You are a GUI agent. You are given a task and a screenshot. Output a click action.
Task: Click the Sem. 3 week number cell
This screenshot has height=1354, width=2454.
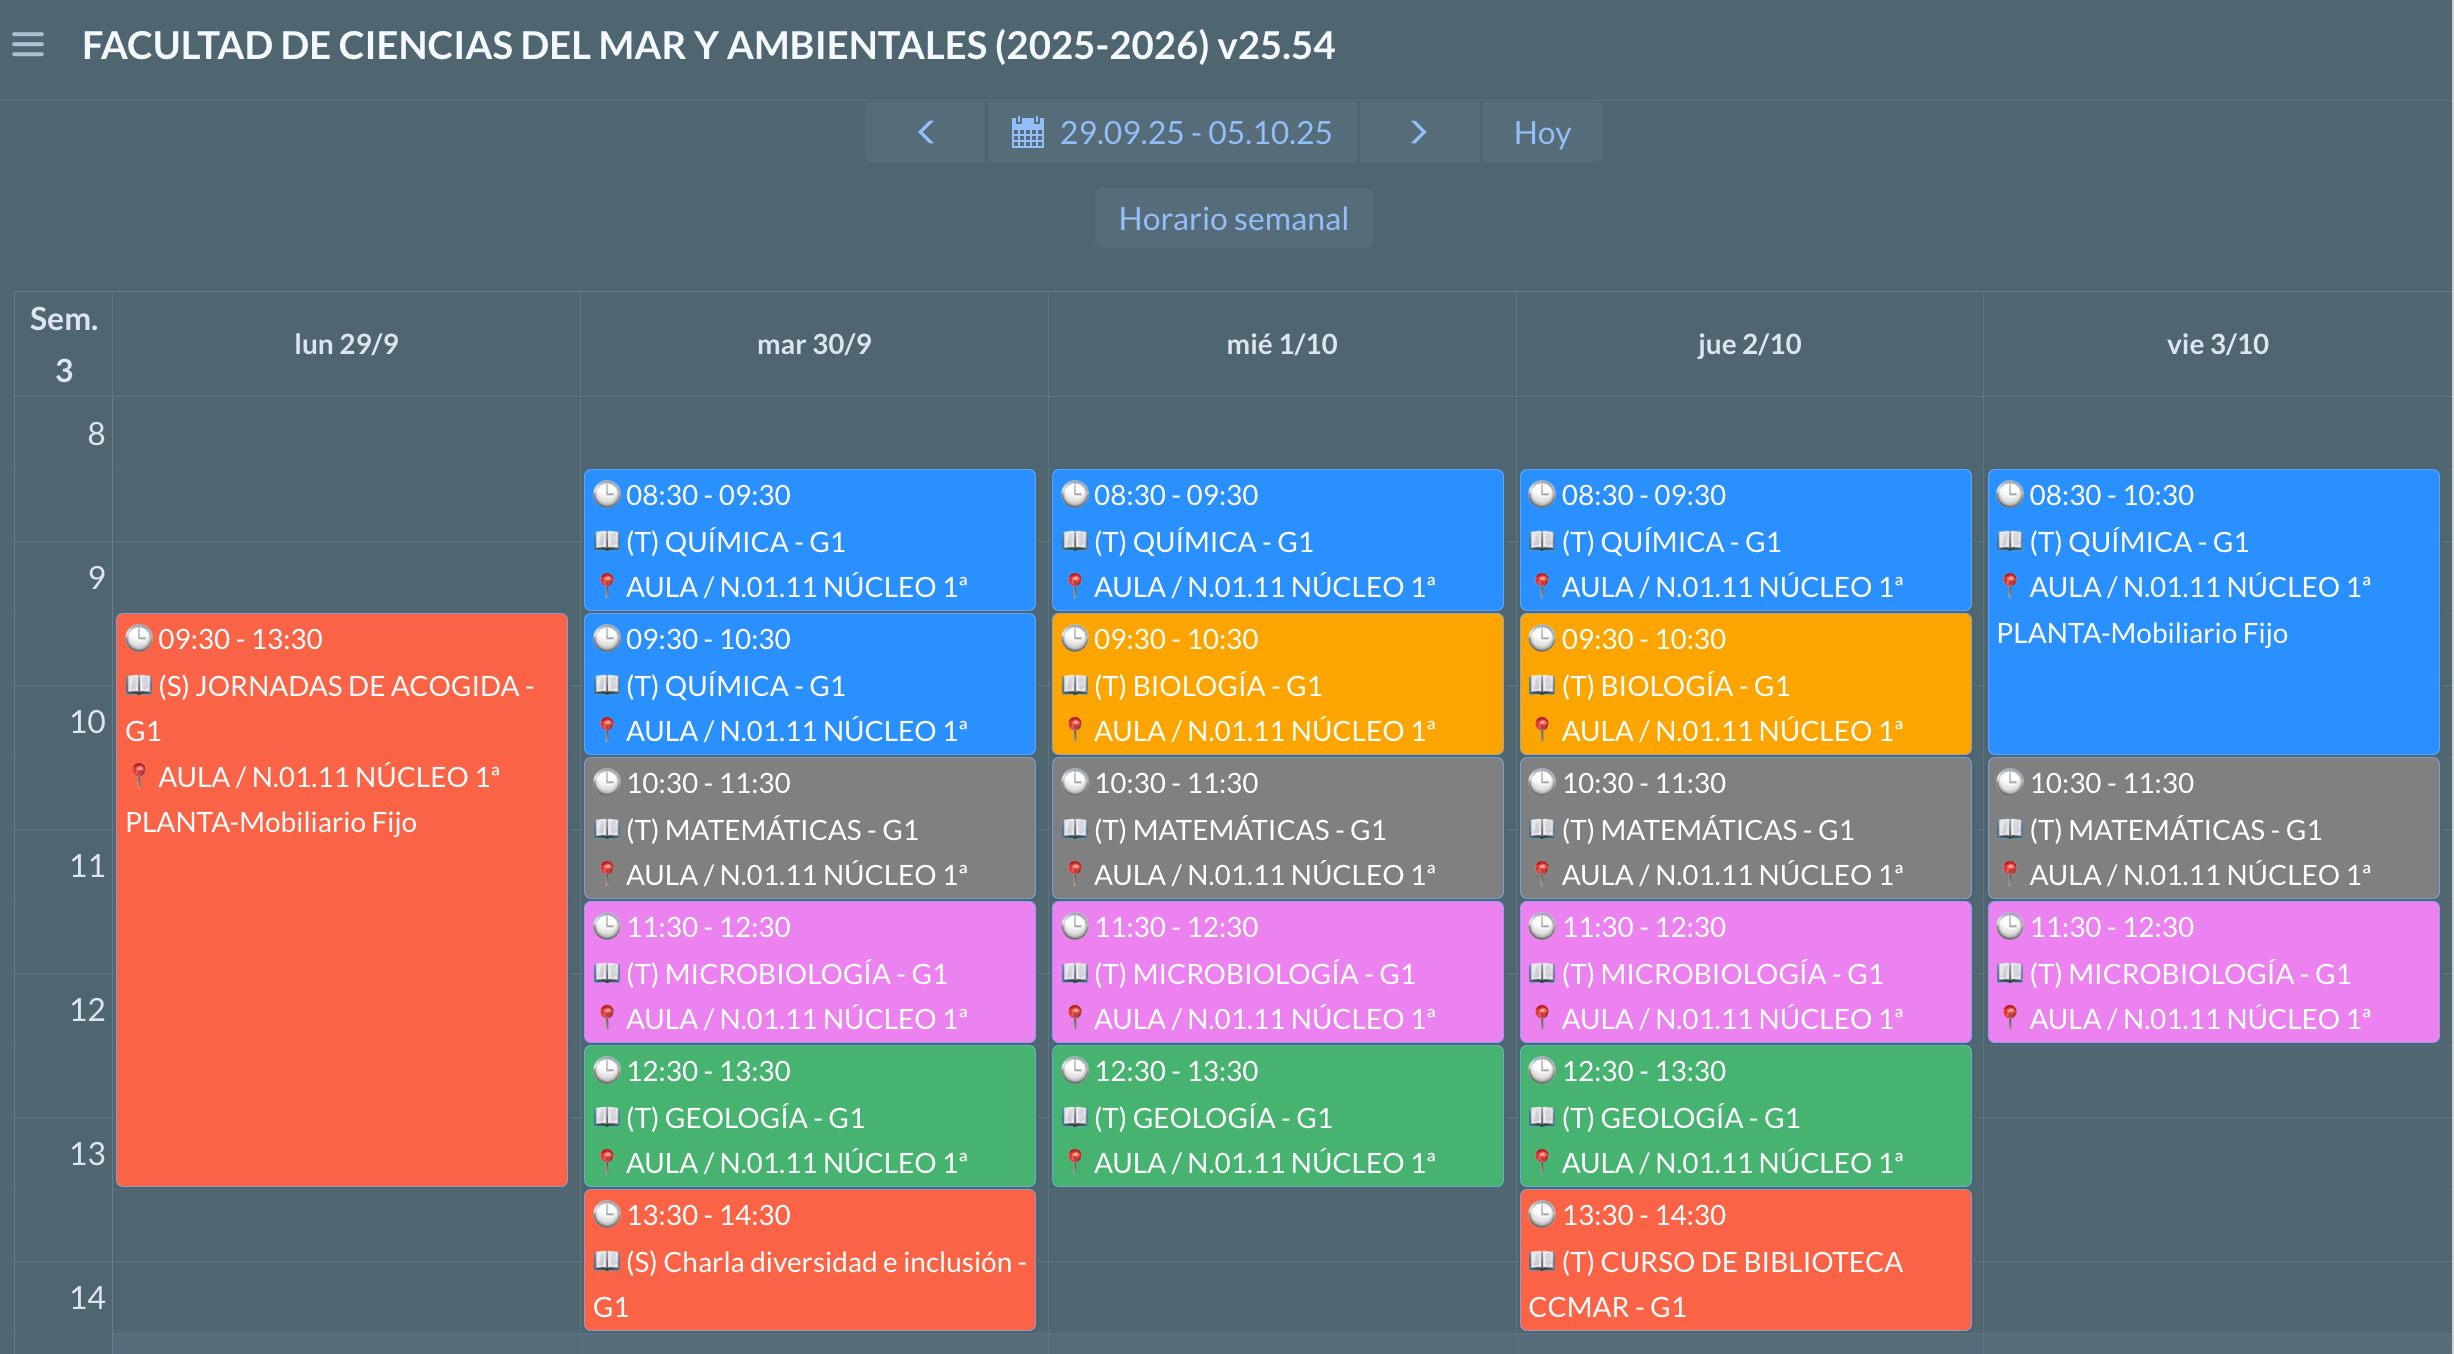[63, 344]
